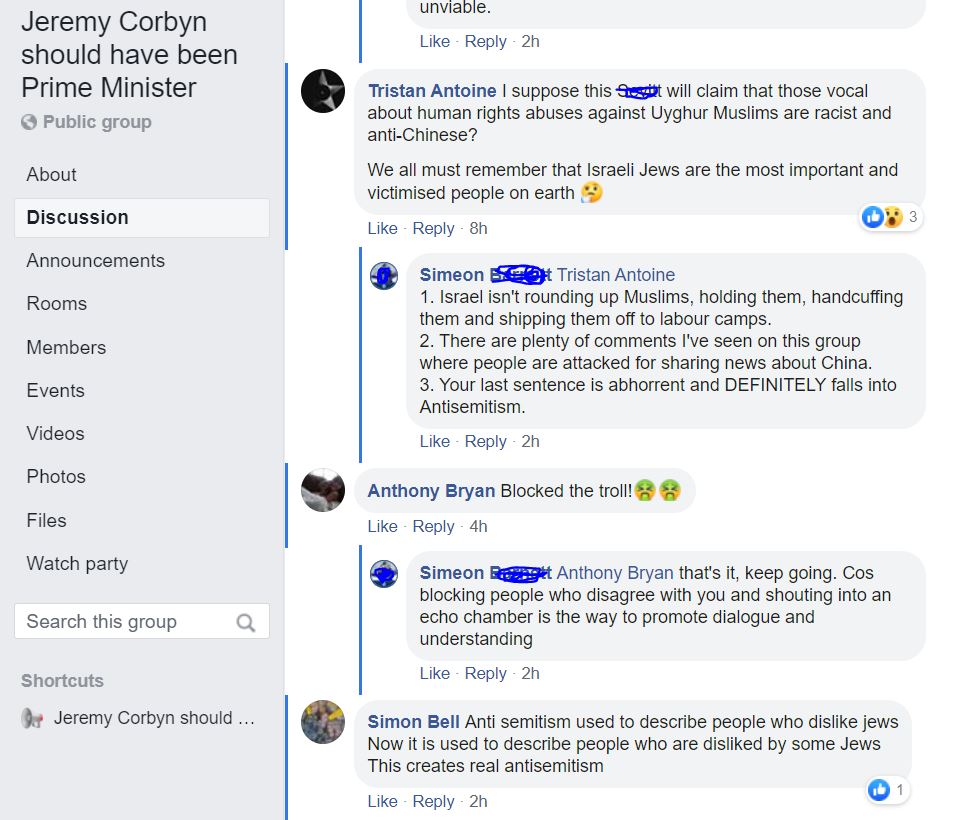Screen dimensions: 972x820
Task: Type in the Search this group field
Action: (x=125, y=621)
